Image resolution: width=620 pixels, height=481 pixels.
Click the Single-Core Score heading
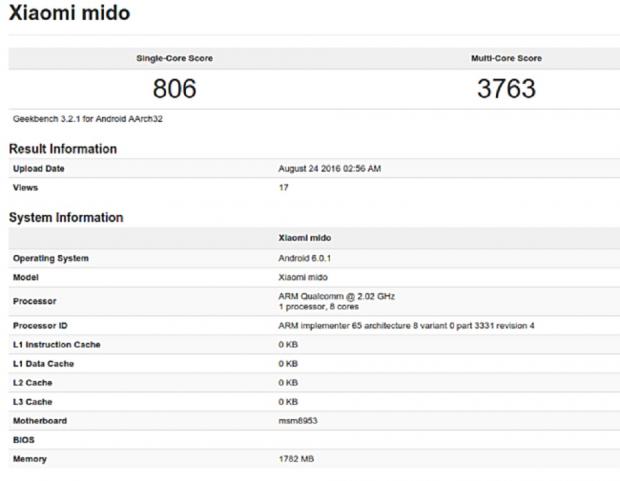pyautogui.click(x=174, y=58)
